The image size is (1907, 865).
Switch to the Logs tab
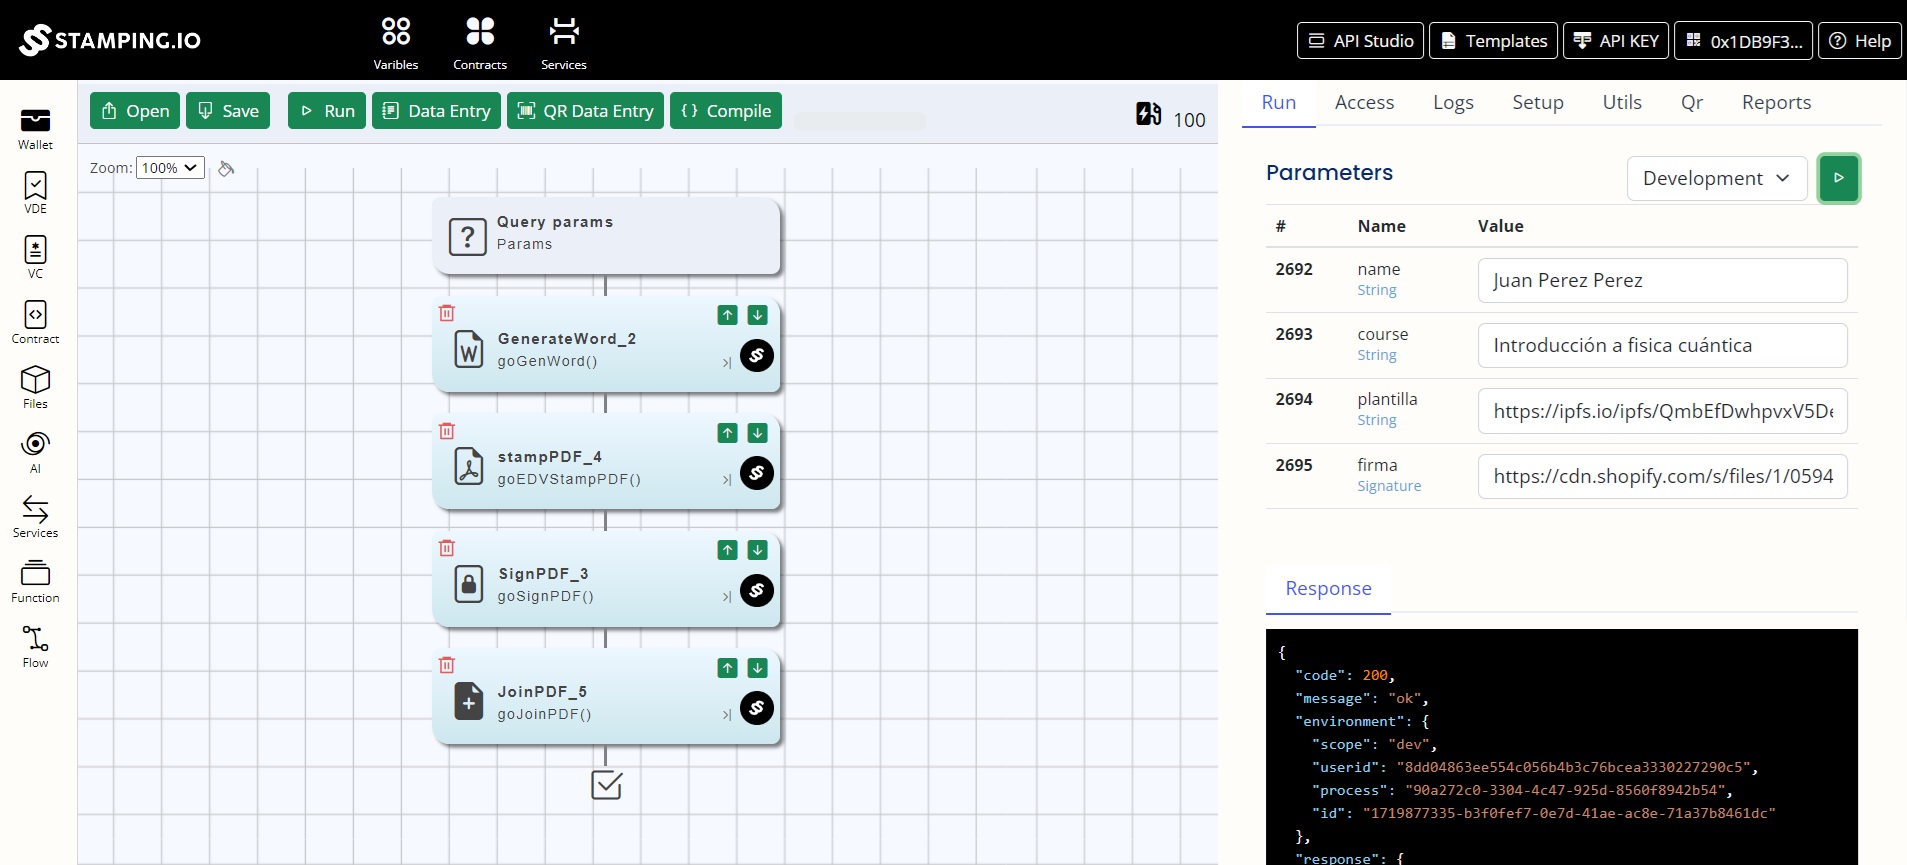click(x=1453, y=102)
